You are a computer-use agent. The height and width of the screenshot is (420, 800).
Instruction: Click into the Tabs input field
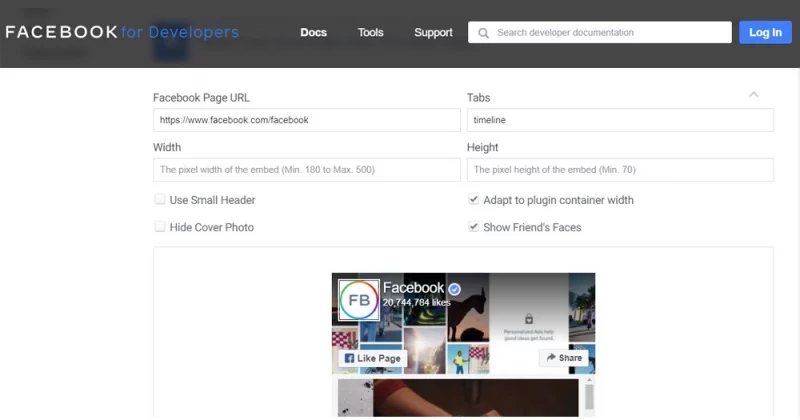pos(620,120)
